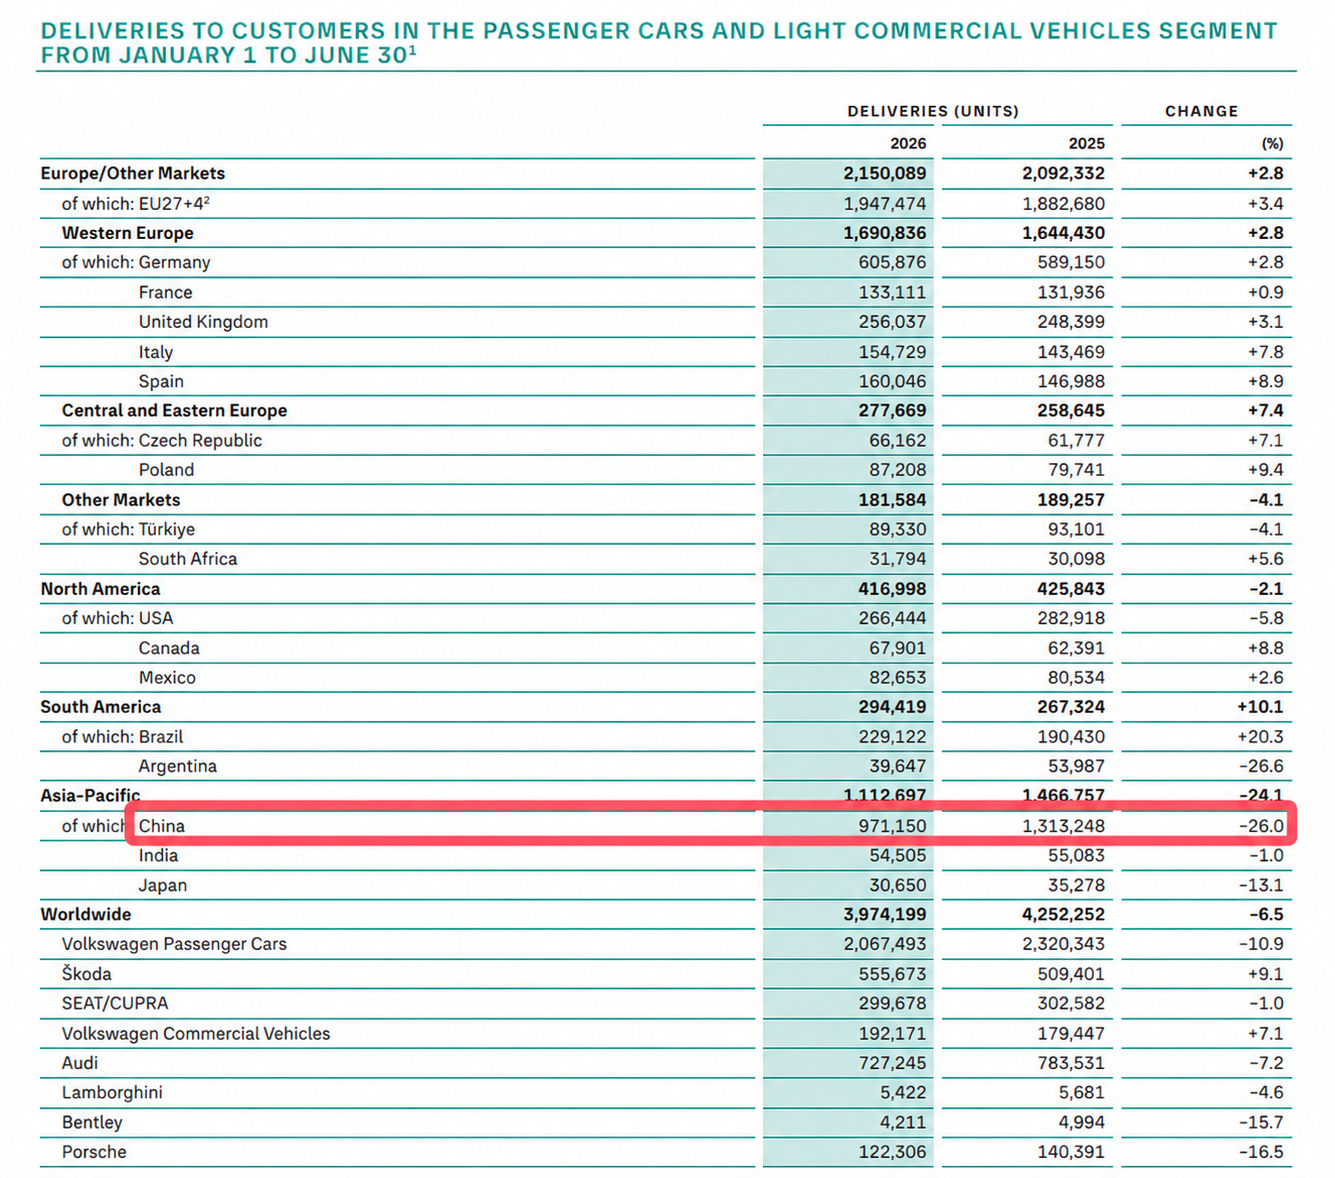Click the 'Argentina' row label
Viewport: 1335px width, 1178px height.
[177, 766]
